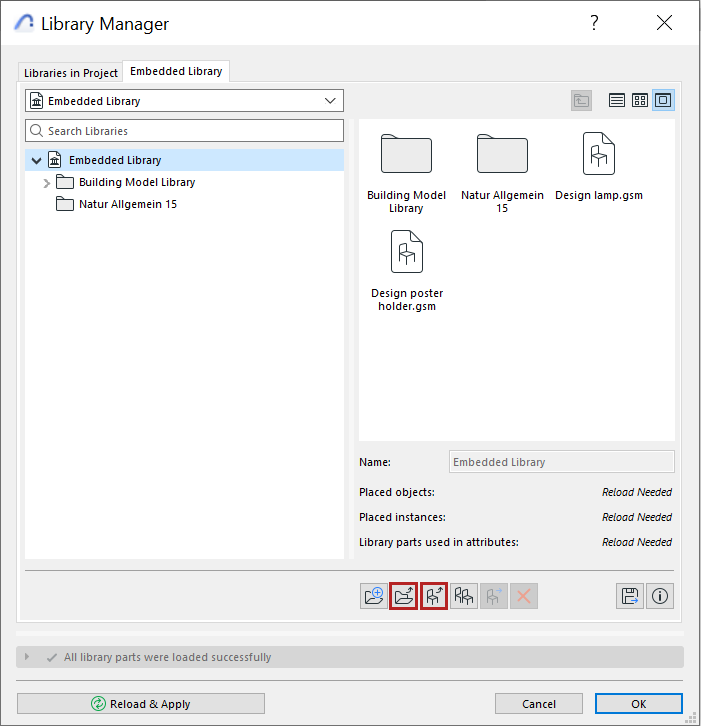Click the up one folder level icon
This screenshot has height=726, width=701.
point(581,100)
